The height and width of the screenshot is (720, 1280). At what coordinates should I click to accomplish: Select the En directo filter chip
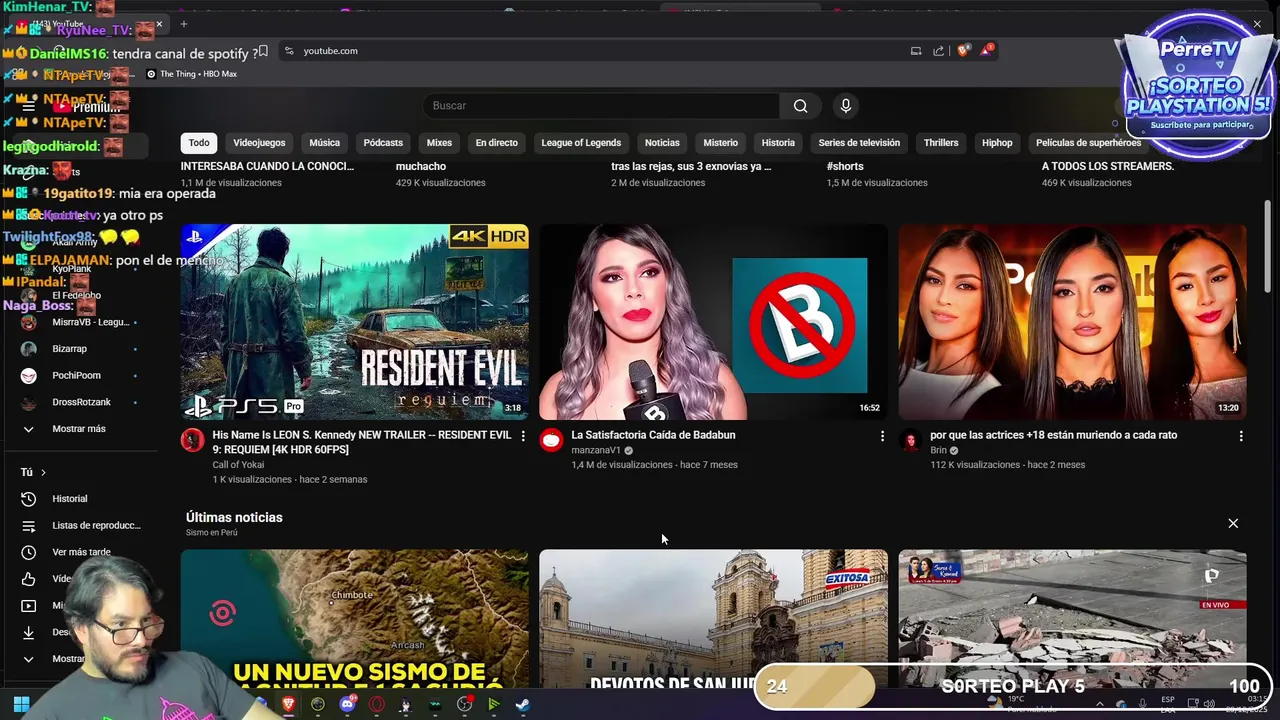(496, 143)
